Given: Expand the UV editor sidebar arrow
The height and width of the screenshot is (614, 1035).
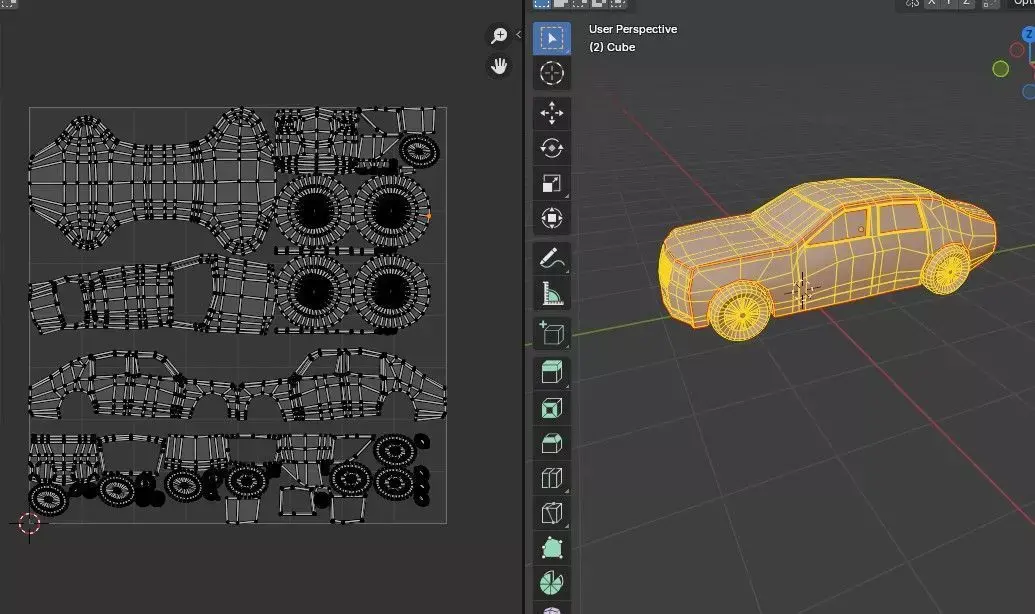Looking at the screenshot, I should coord(518,34).
